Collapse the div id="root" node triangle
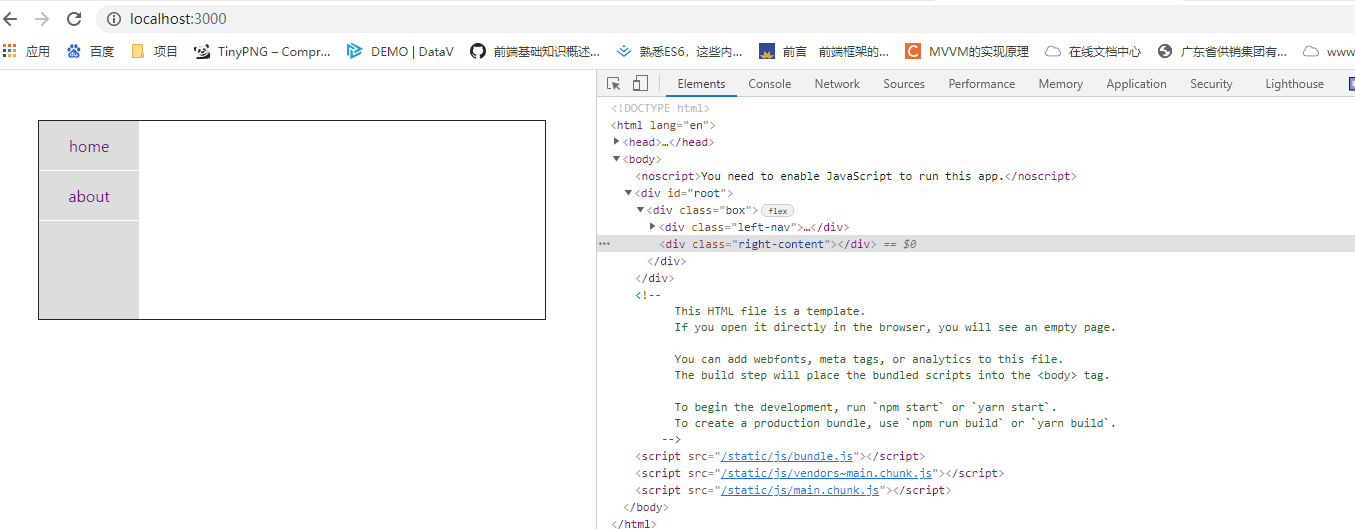The height and width of the screenshot is (529, 1355). pos(628,193)
